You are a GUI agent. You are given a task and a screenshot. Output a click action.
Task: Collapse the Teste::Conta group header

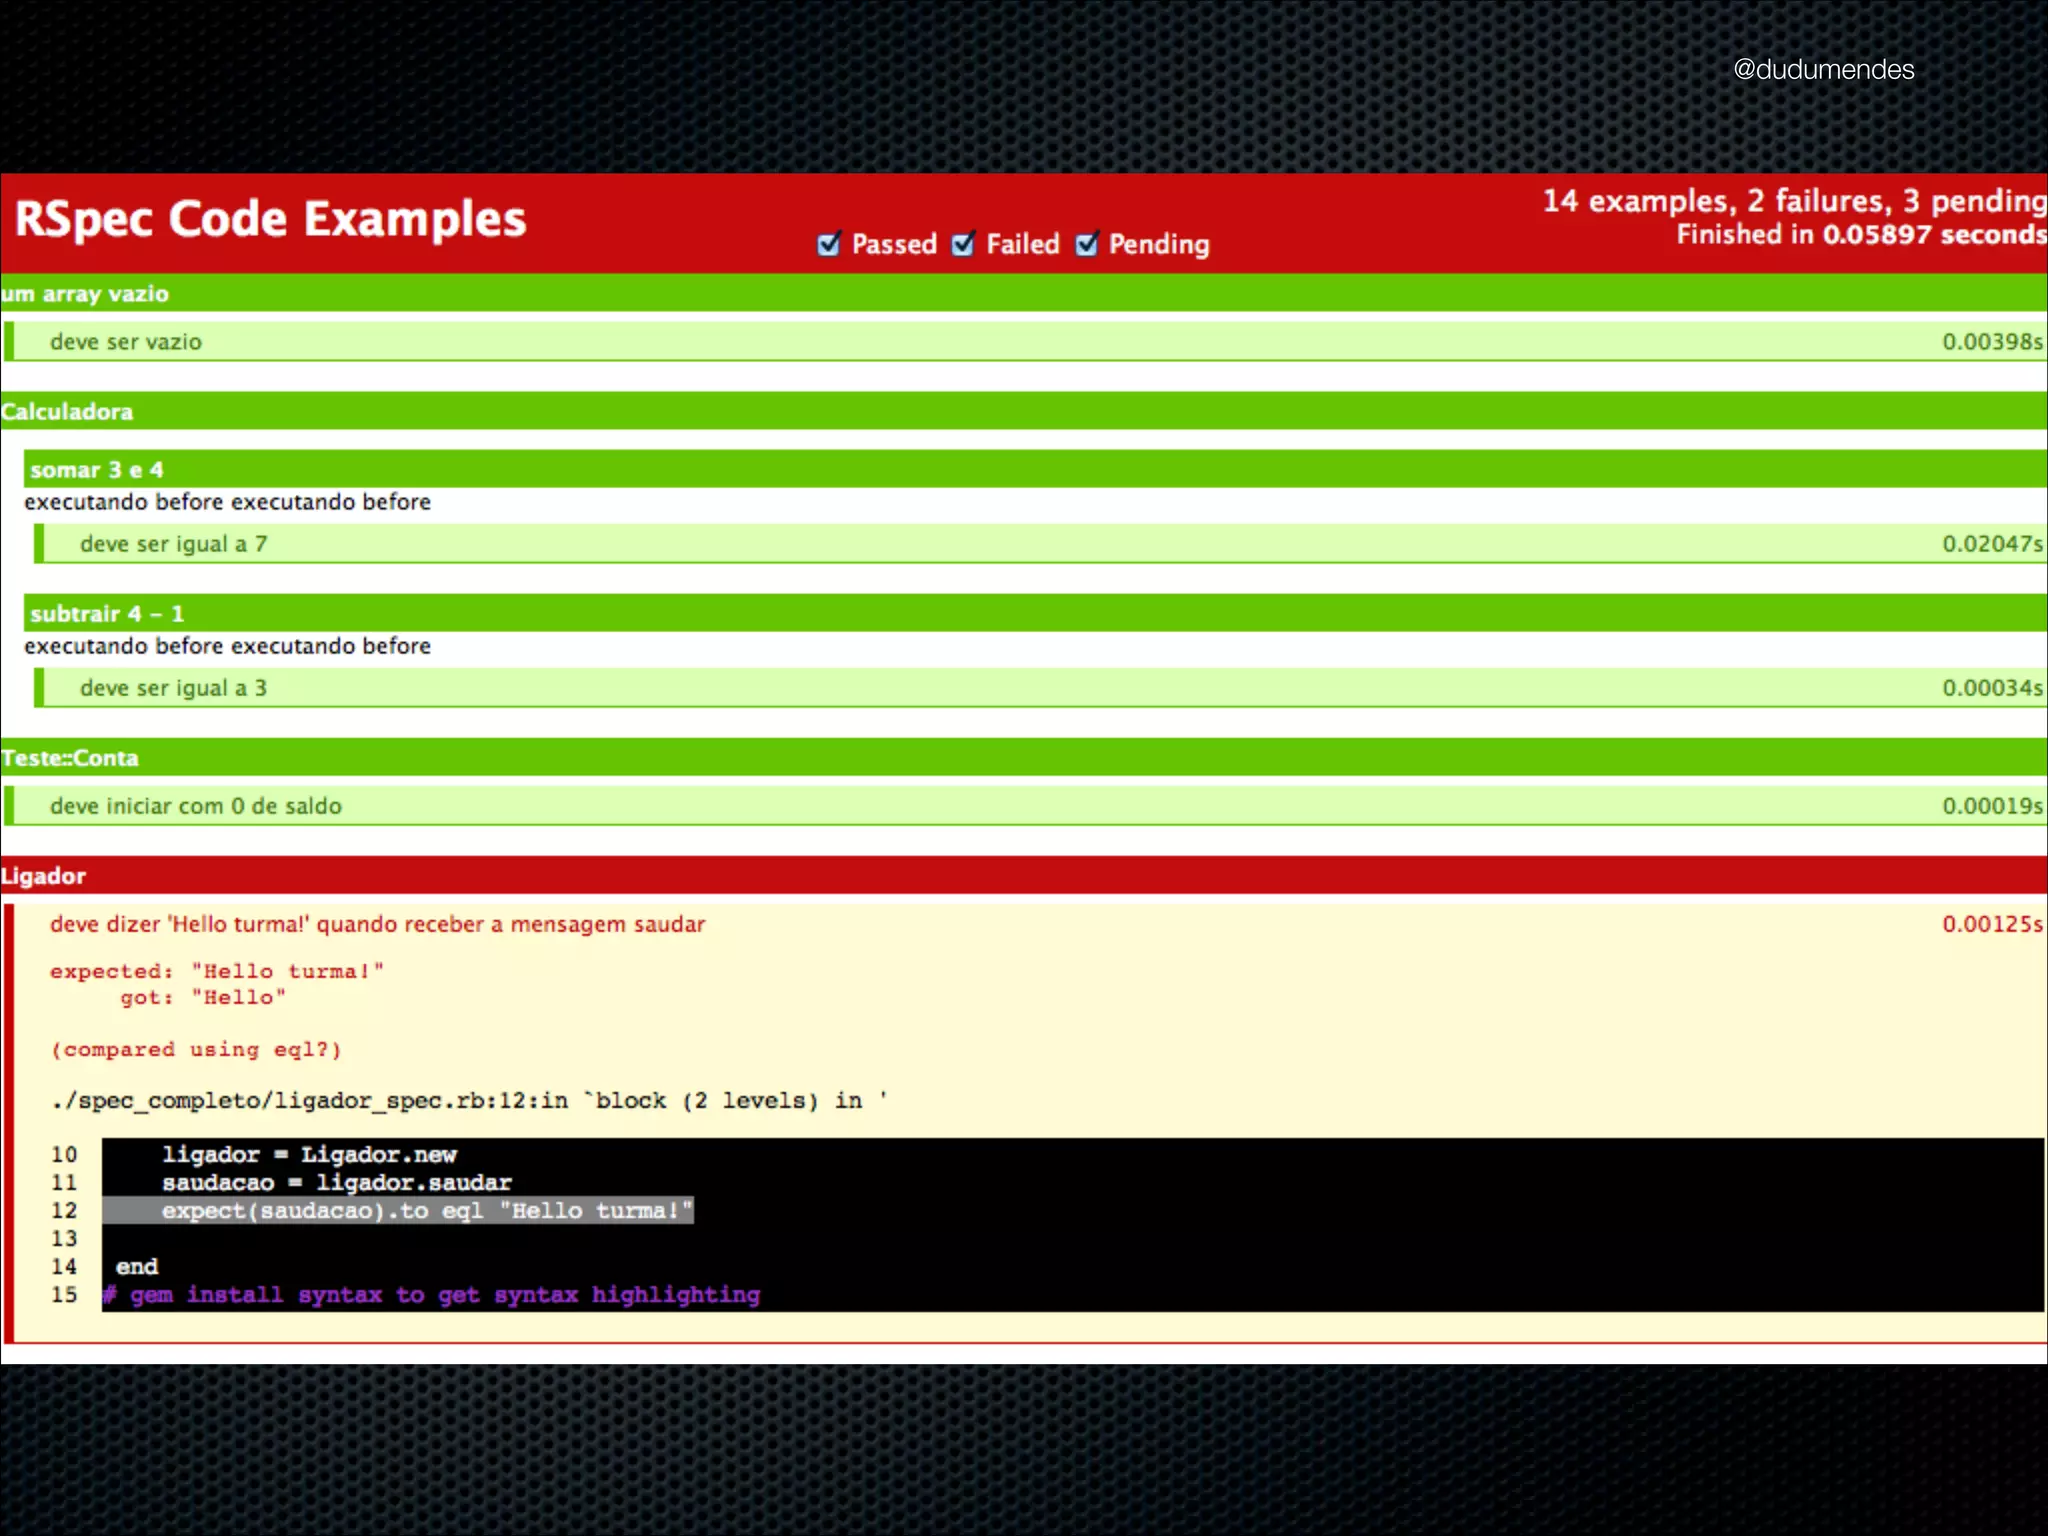click(70, 758)
